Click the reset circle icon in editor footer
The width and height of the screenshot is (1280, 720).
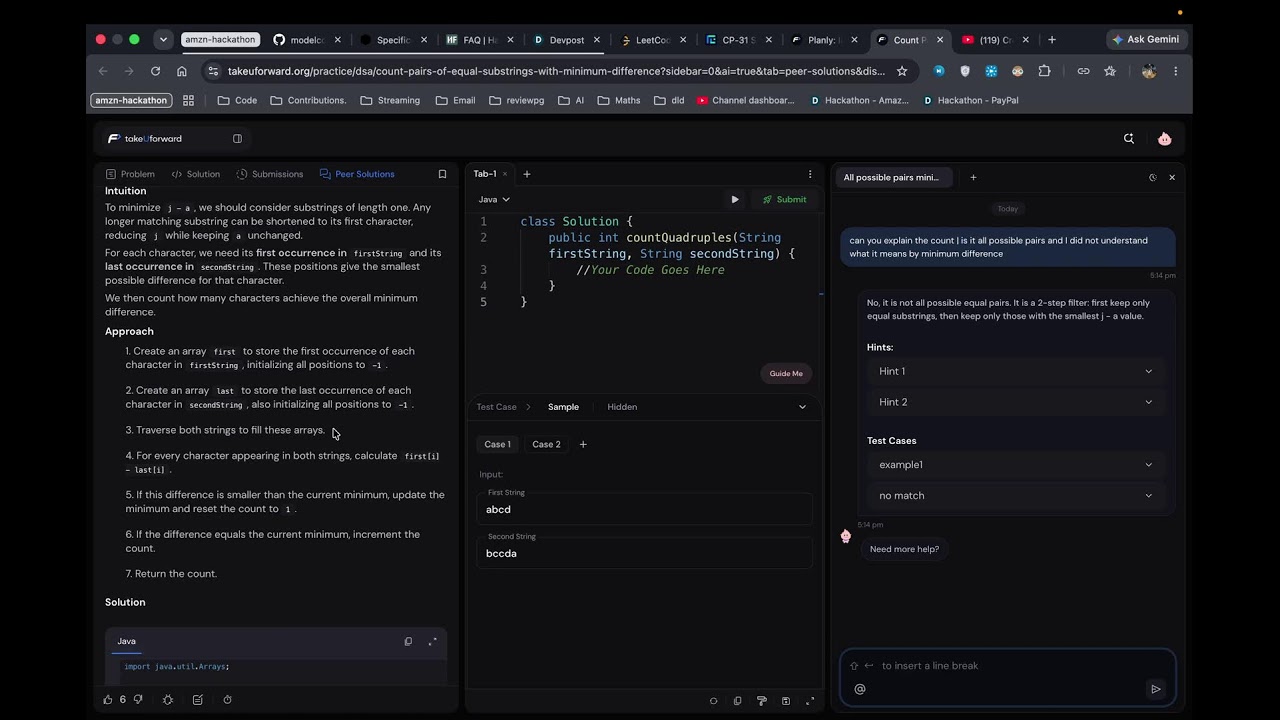pos(713,701)
